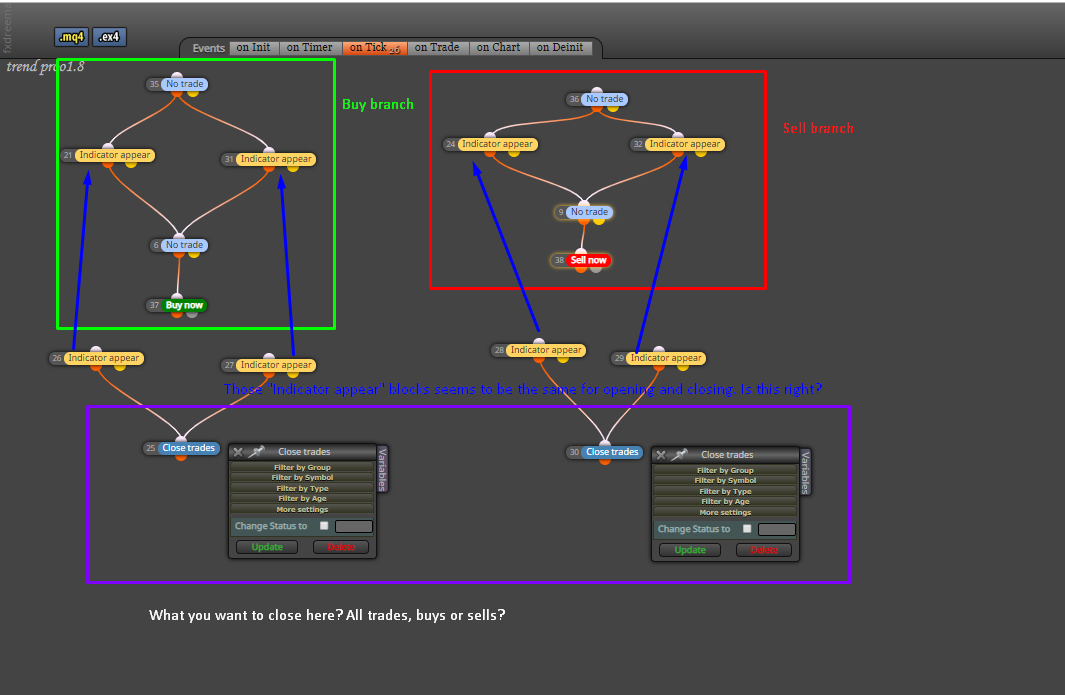Viewport: 1065px width, 695px height.
Task: Switch to the on Trade event tab
Action: (x=437, y=48)
